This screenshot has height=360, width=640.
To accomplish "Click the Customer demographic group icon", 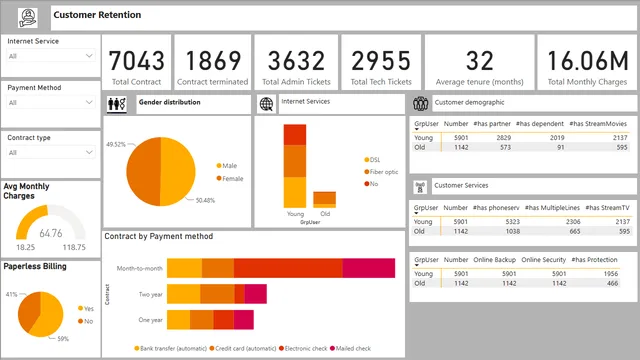I will tap(420, 104).
